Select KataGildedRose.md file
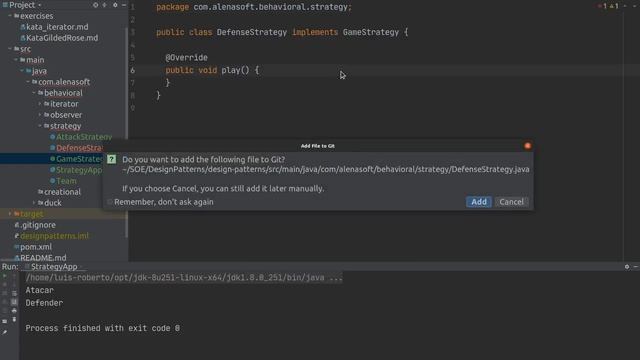640x360 pixels. click(62, 38)
